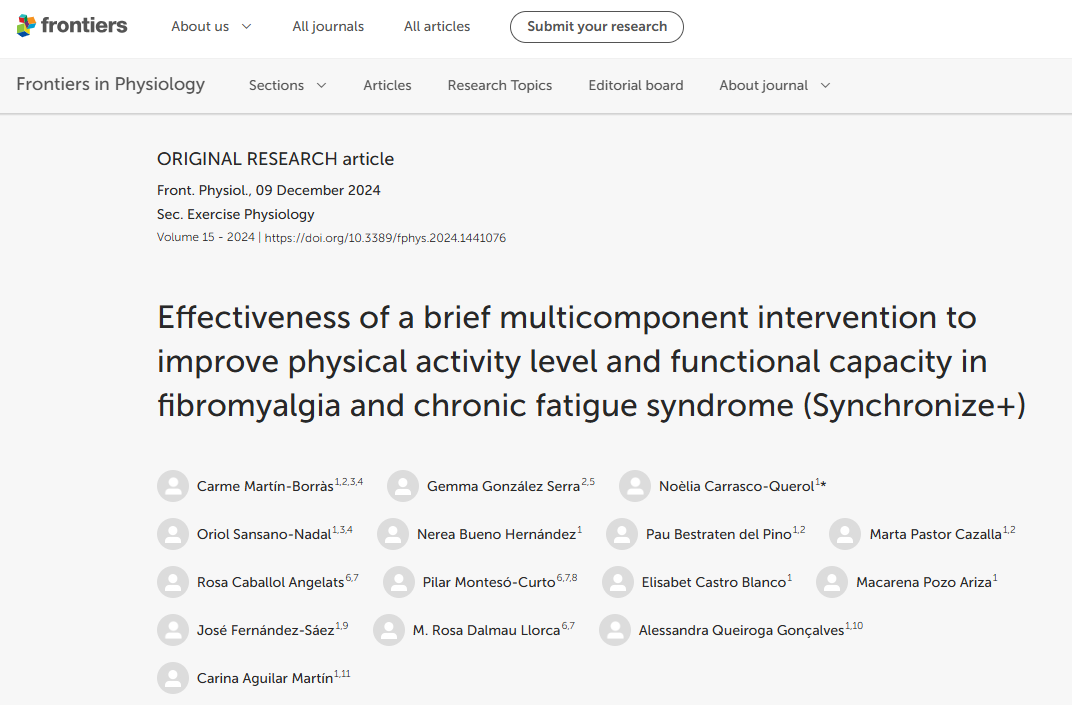
Task: Expand the About us chevron
Action: tap(247, 27)
